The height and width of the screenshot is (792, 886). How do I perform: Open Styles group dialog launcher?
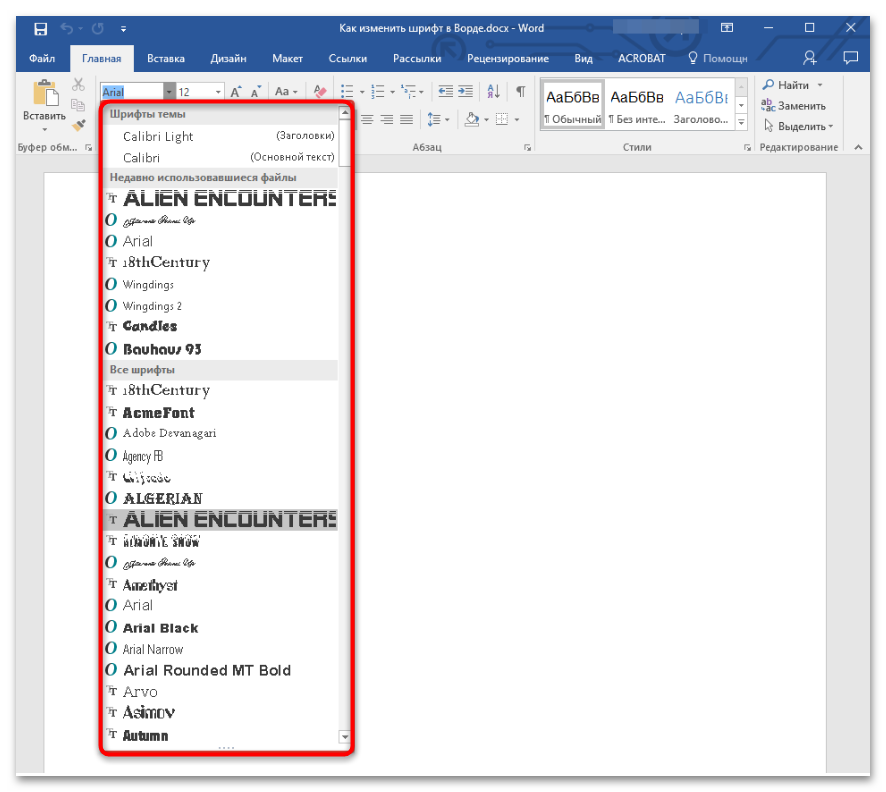[747, 147]
